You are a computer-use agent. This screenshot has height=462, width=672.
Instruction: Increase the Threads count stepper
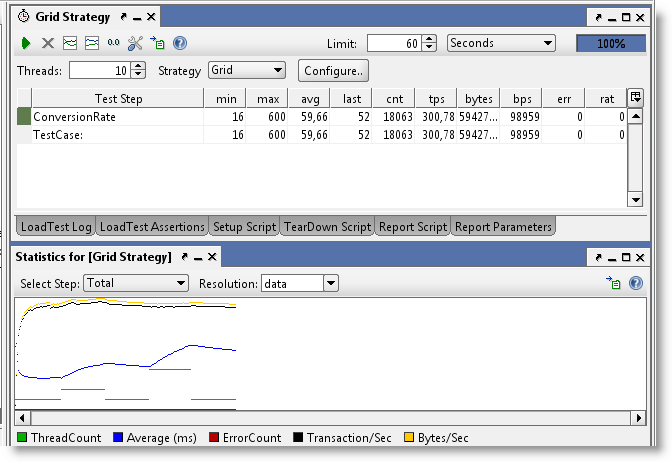click(138, 66)
